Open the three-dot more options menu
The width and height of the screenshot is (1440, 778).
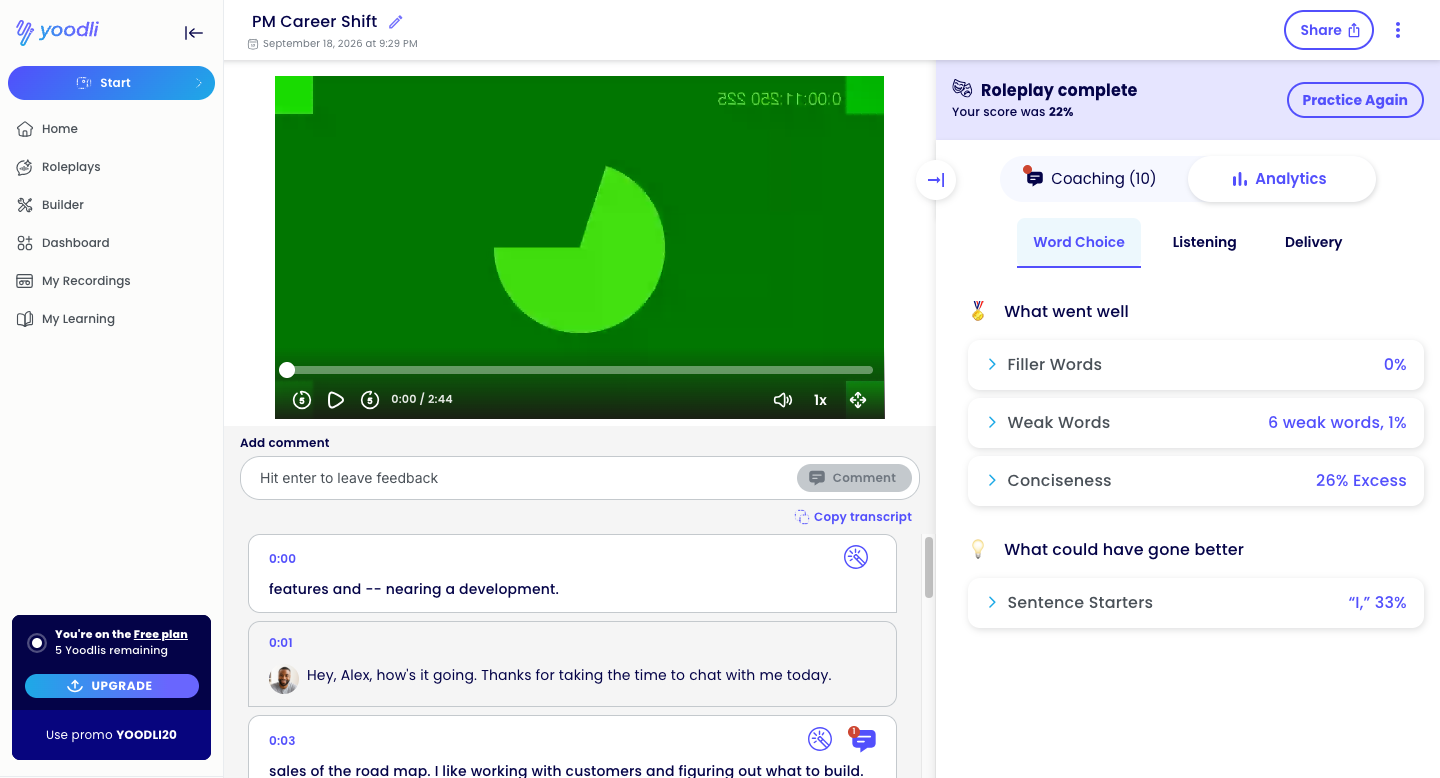[x=1398, y=30]
